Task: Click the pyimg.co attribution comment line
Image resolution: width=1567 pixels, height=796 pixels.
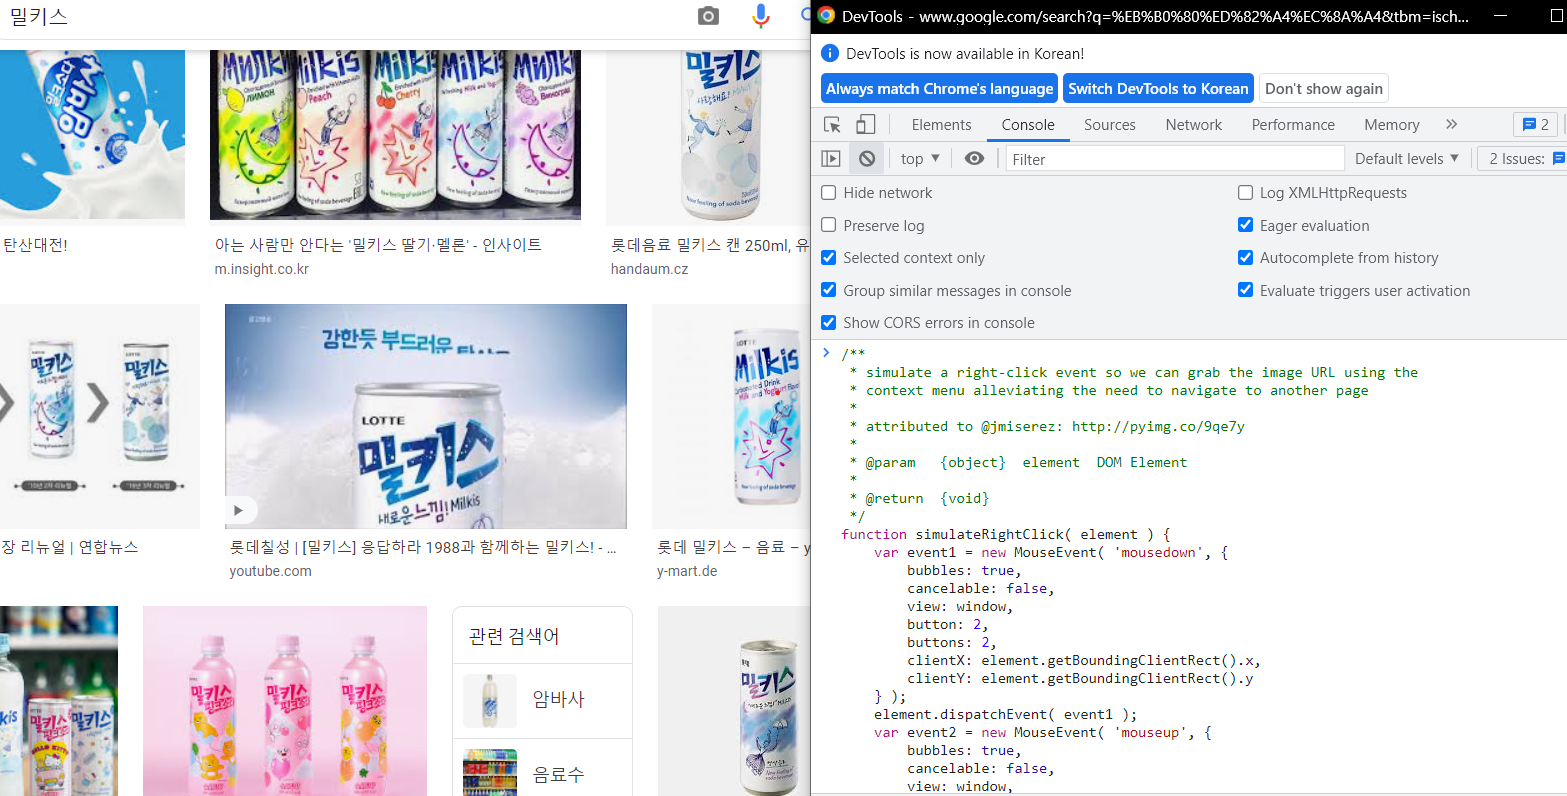Action: [1047, 426]
